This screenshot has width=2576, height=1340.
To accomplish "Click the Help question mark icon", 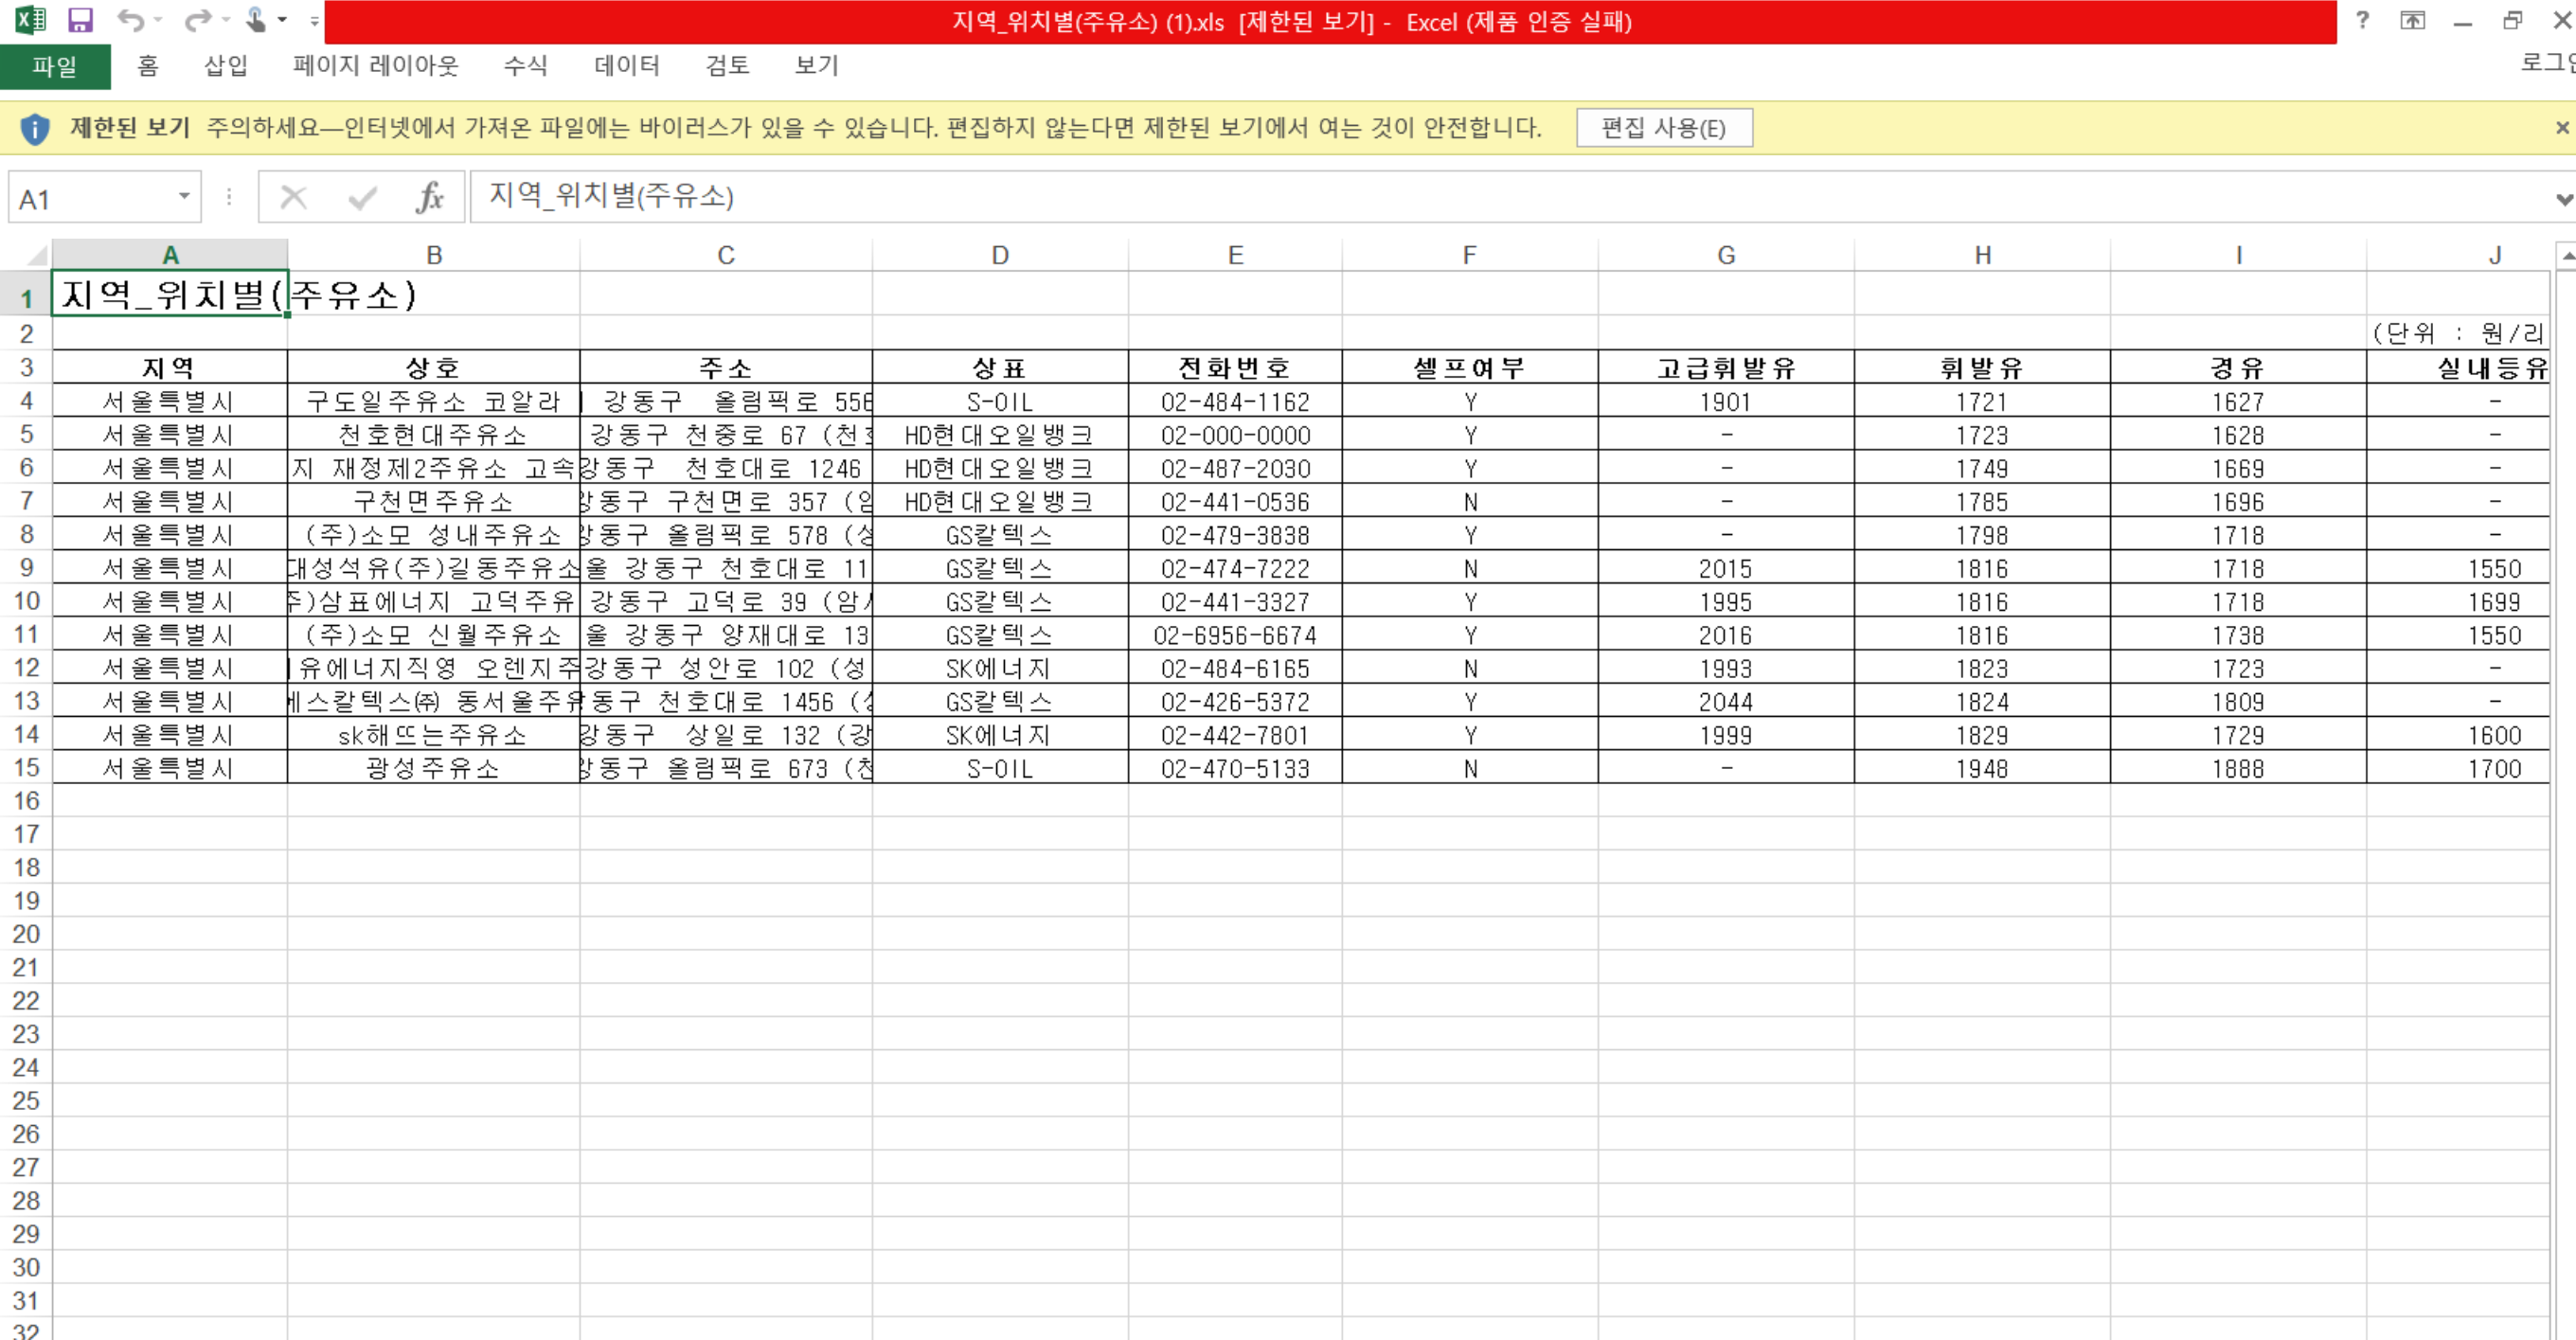I will click(x=2362, y=20).
